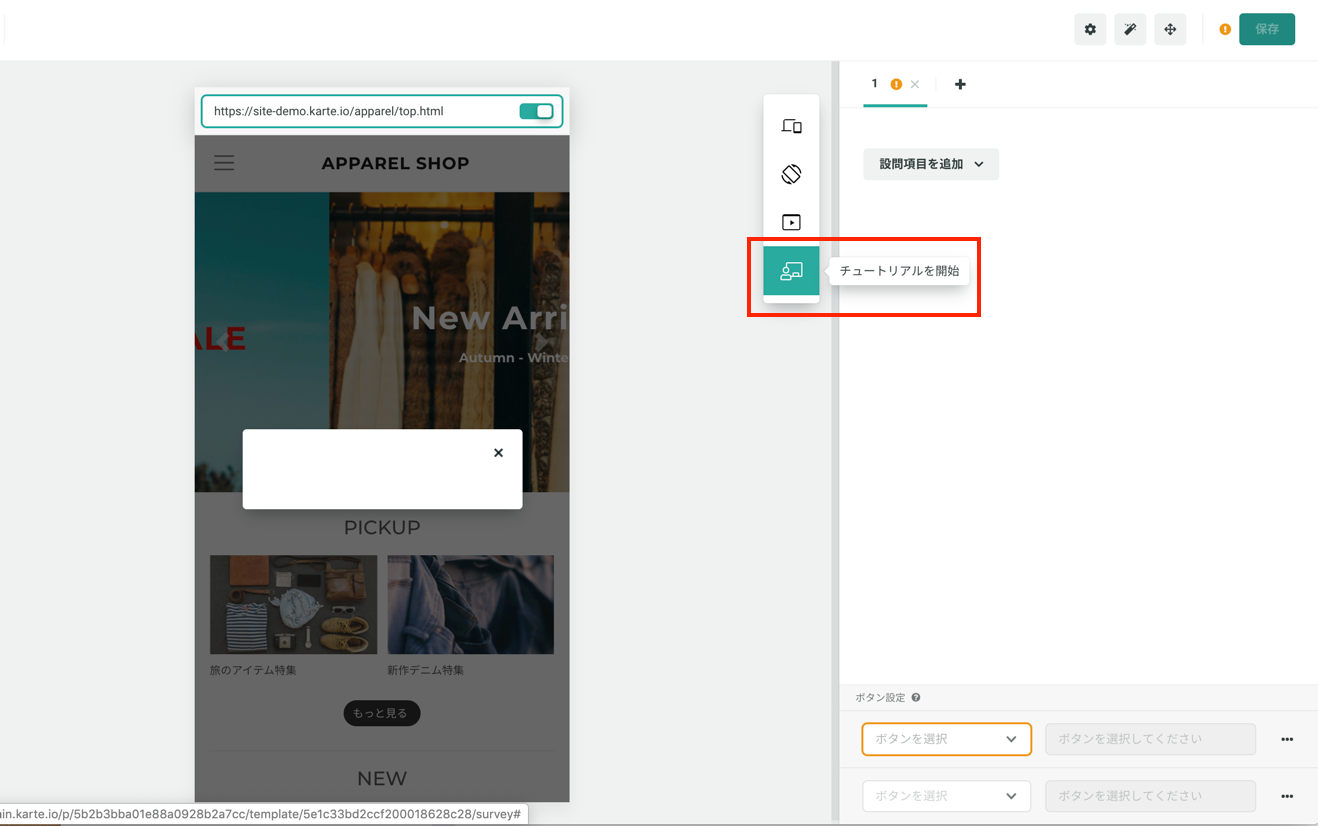Screen dimensions: 1318x826
Task: Select tab 1 in the right panel
Action: pos(874,84)
